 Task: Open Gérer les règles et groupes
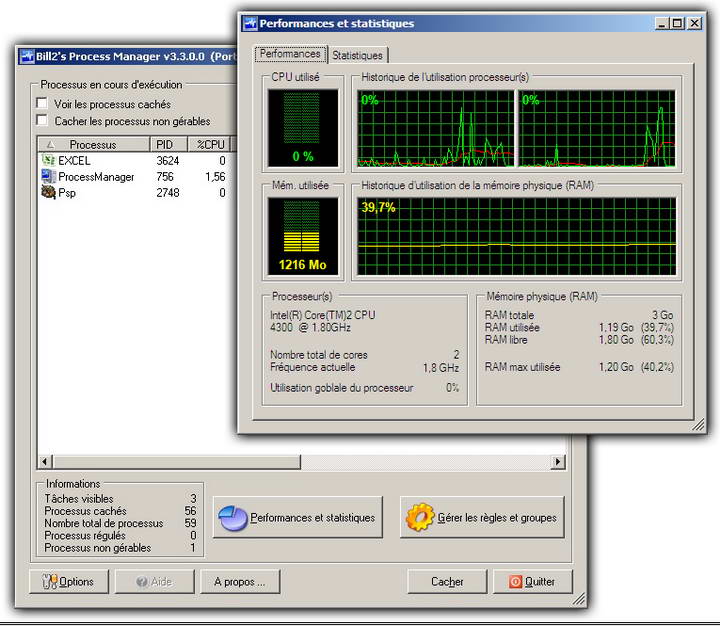(x=482, y=517)
